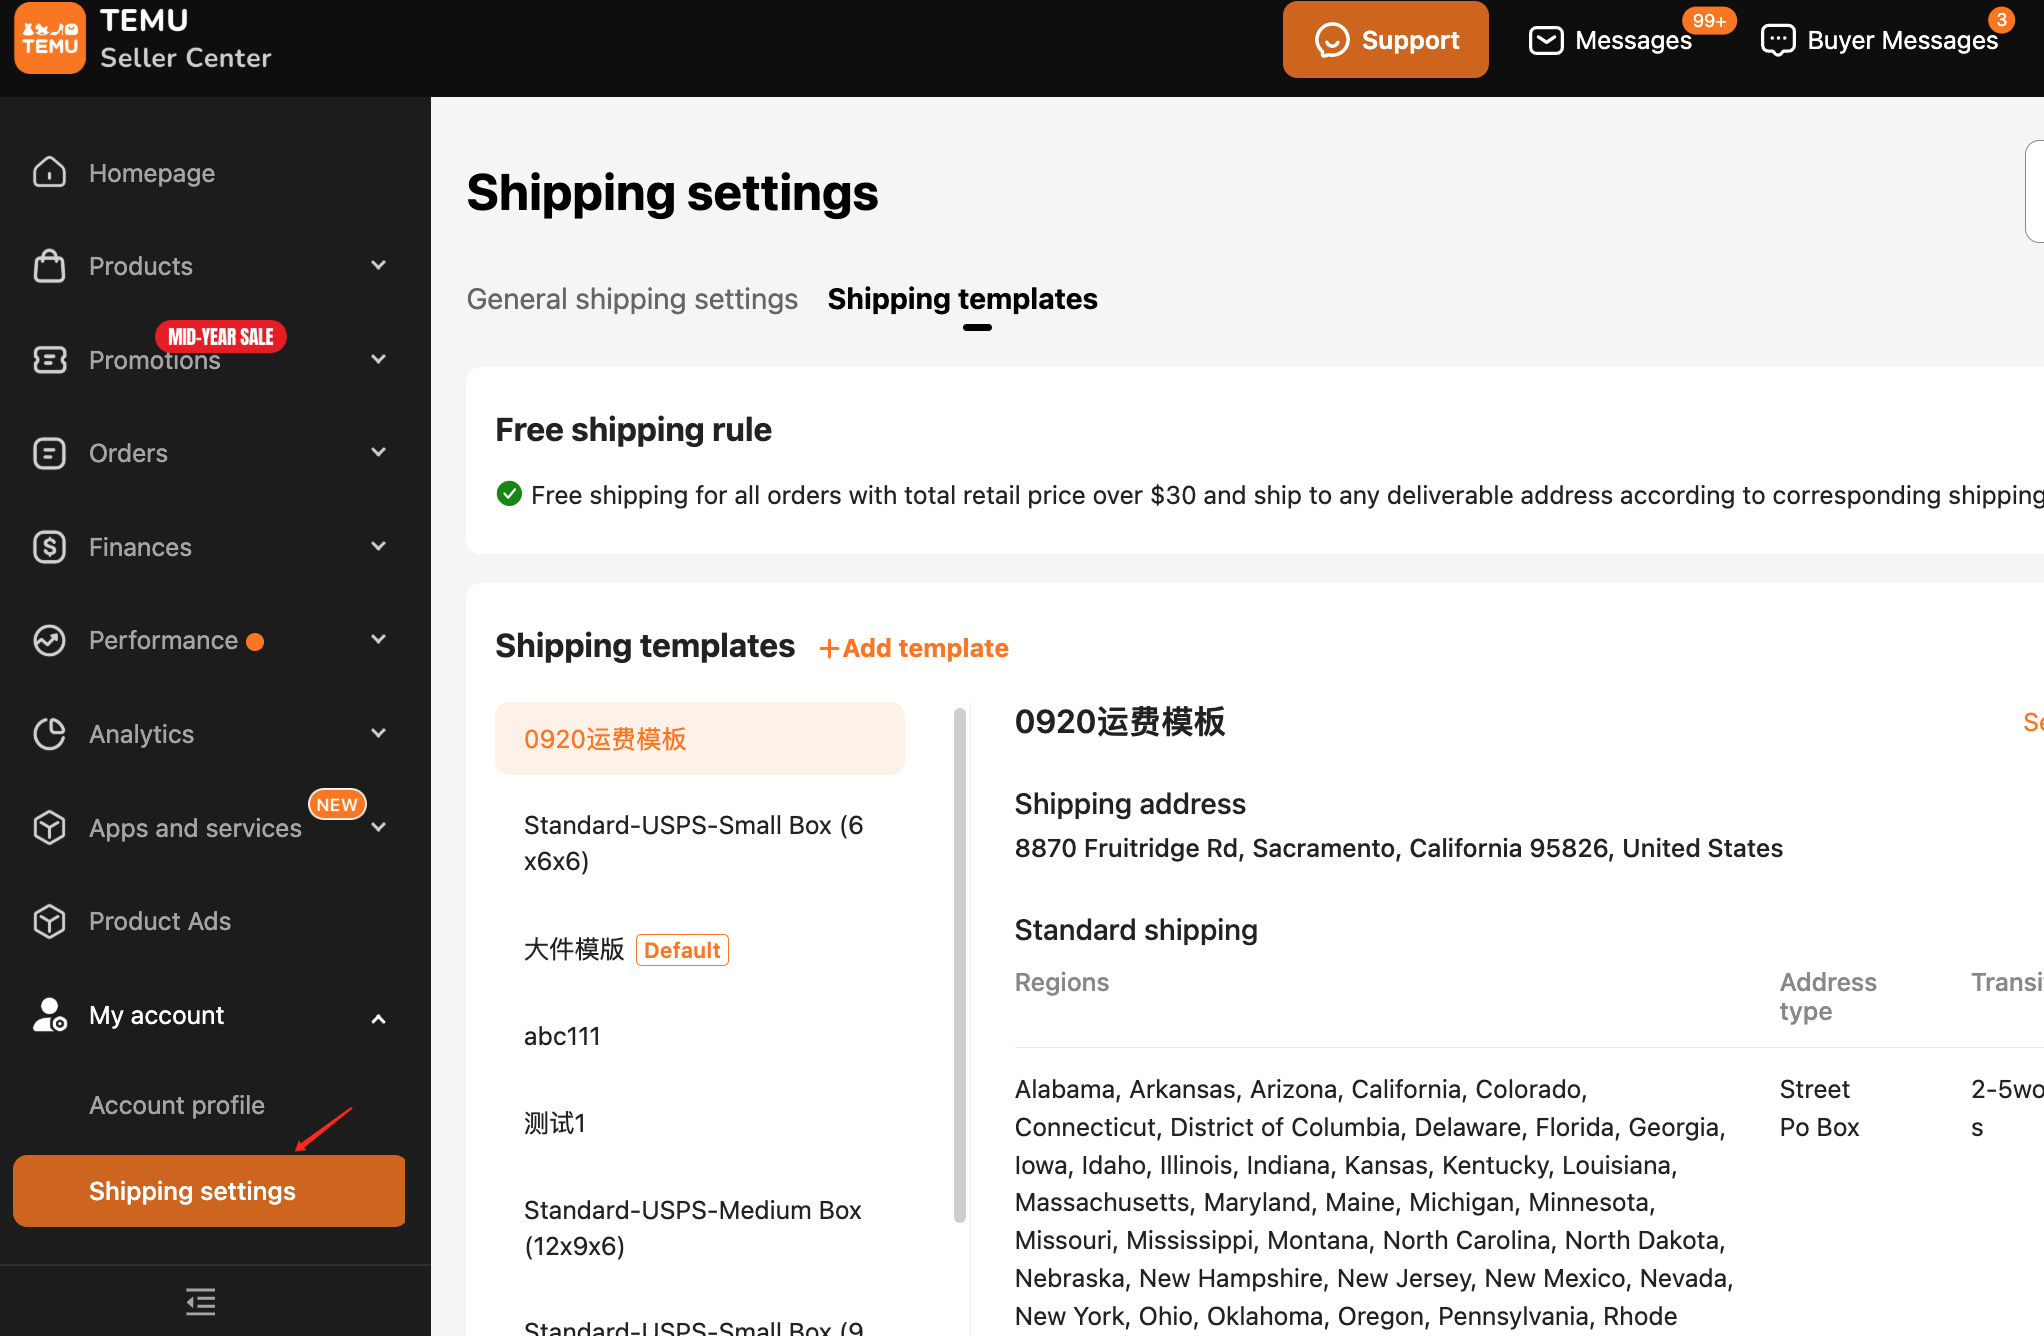Click the Support button
Screen dimensions: 2044x1336
click(x=1385, y=40)
